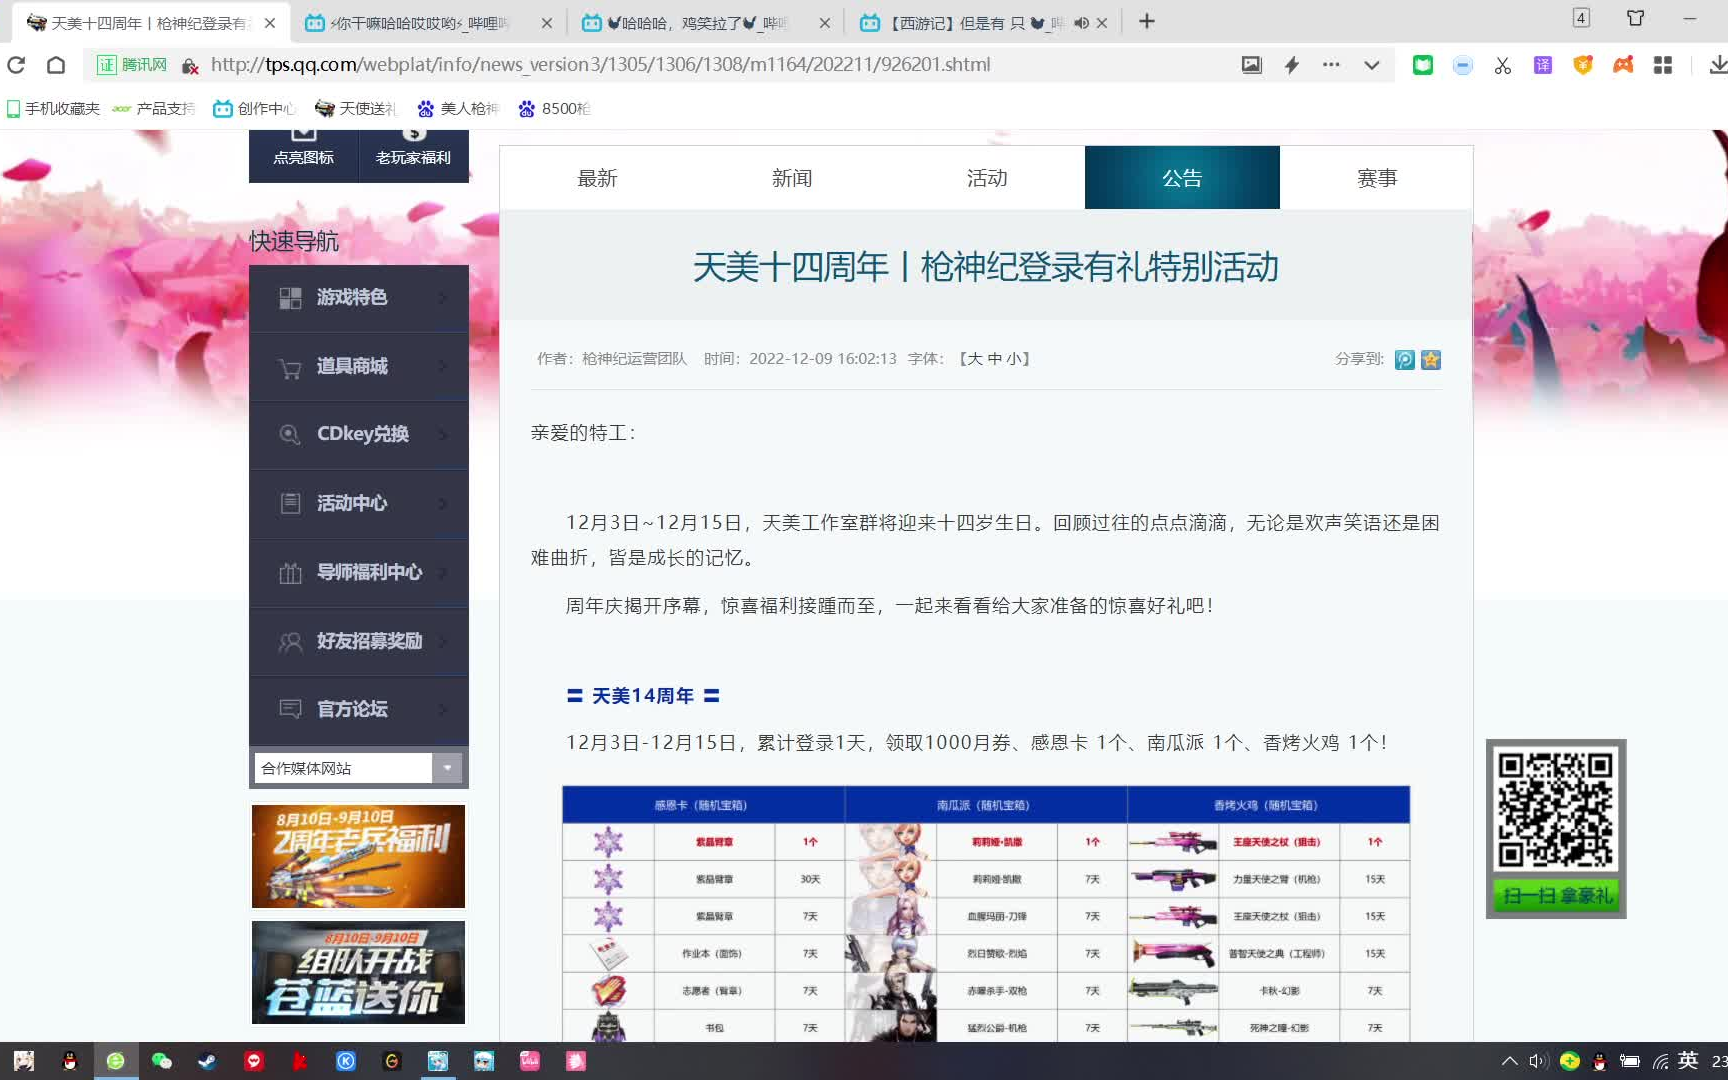The height and width of the screenshot is (1080, 1728).
Task: Open the 8500枪 bookmark
Action: [553, 108]
